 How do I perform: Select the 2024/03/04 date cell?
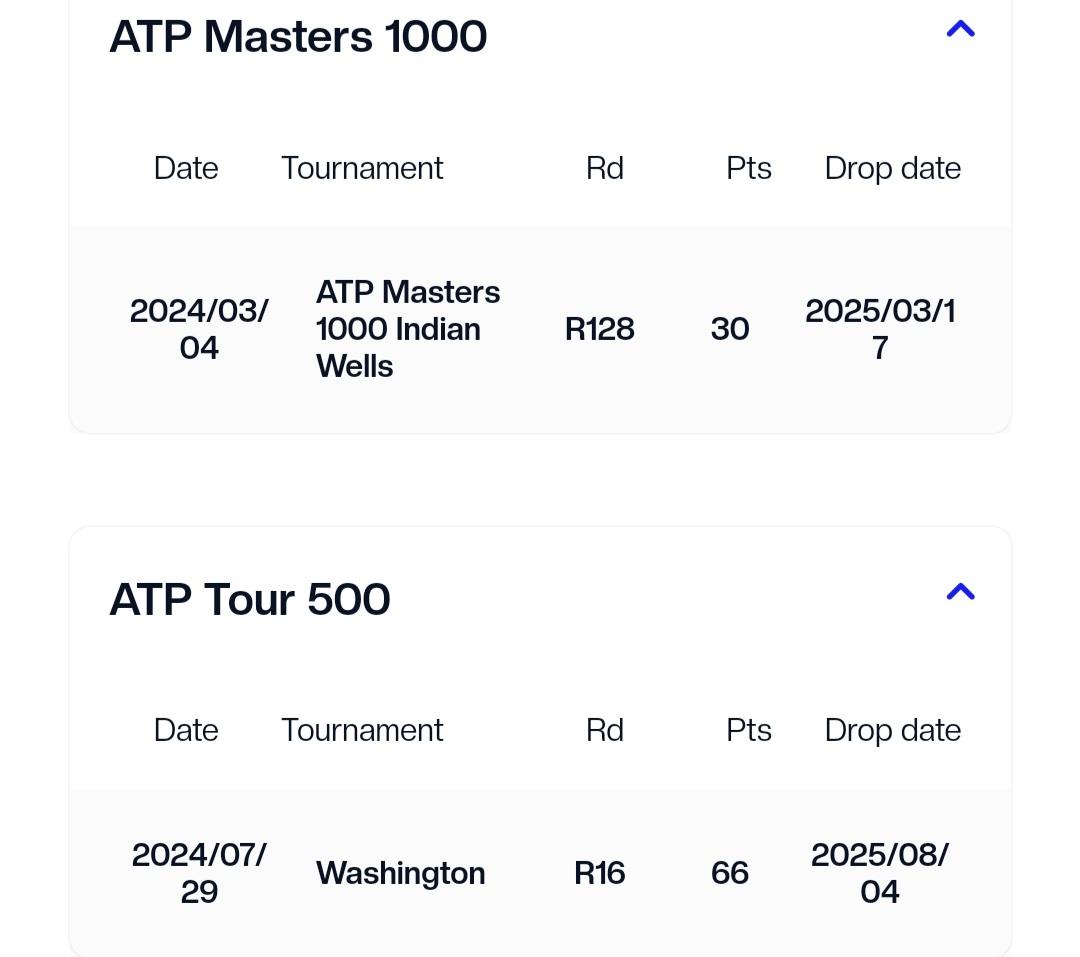tap(199, 329)
